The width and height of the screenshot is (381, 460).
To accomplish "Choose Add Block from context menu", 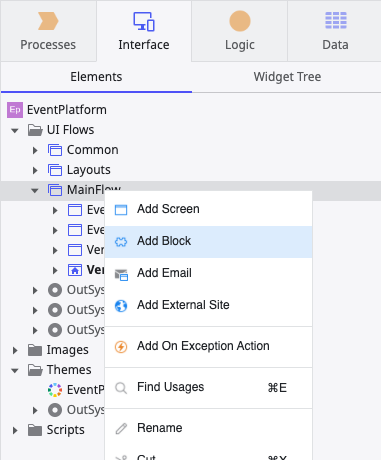I will [x=208, y=241].
